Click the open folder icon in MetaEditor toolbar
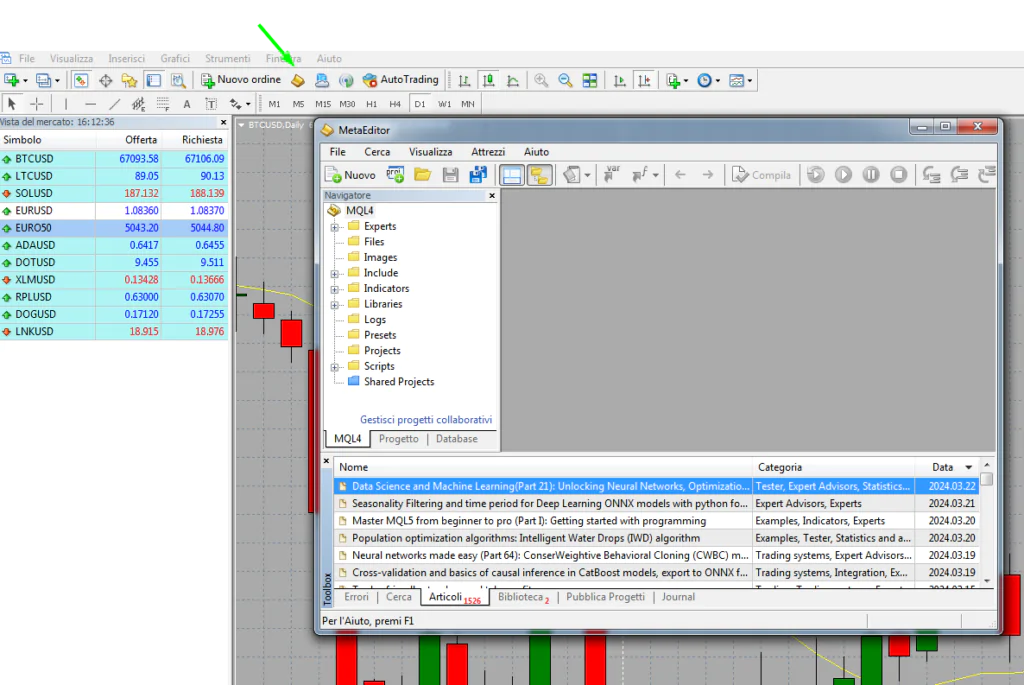 [x=423, y=175]
